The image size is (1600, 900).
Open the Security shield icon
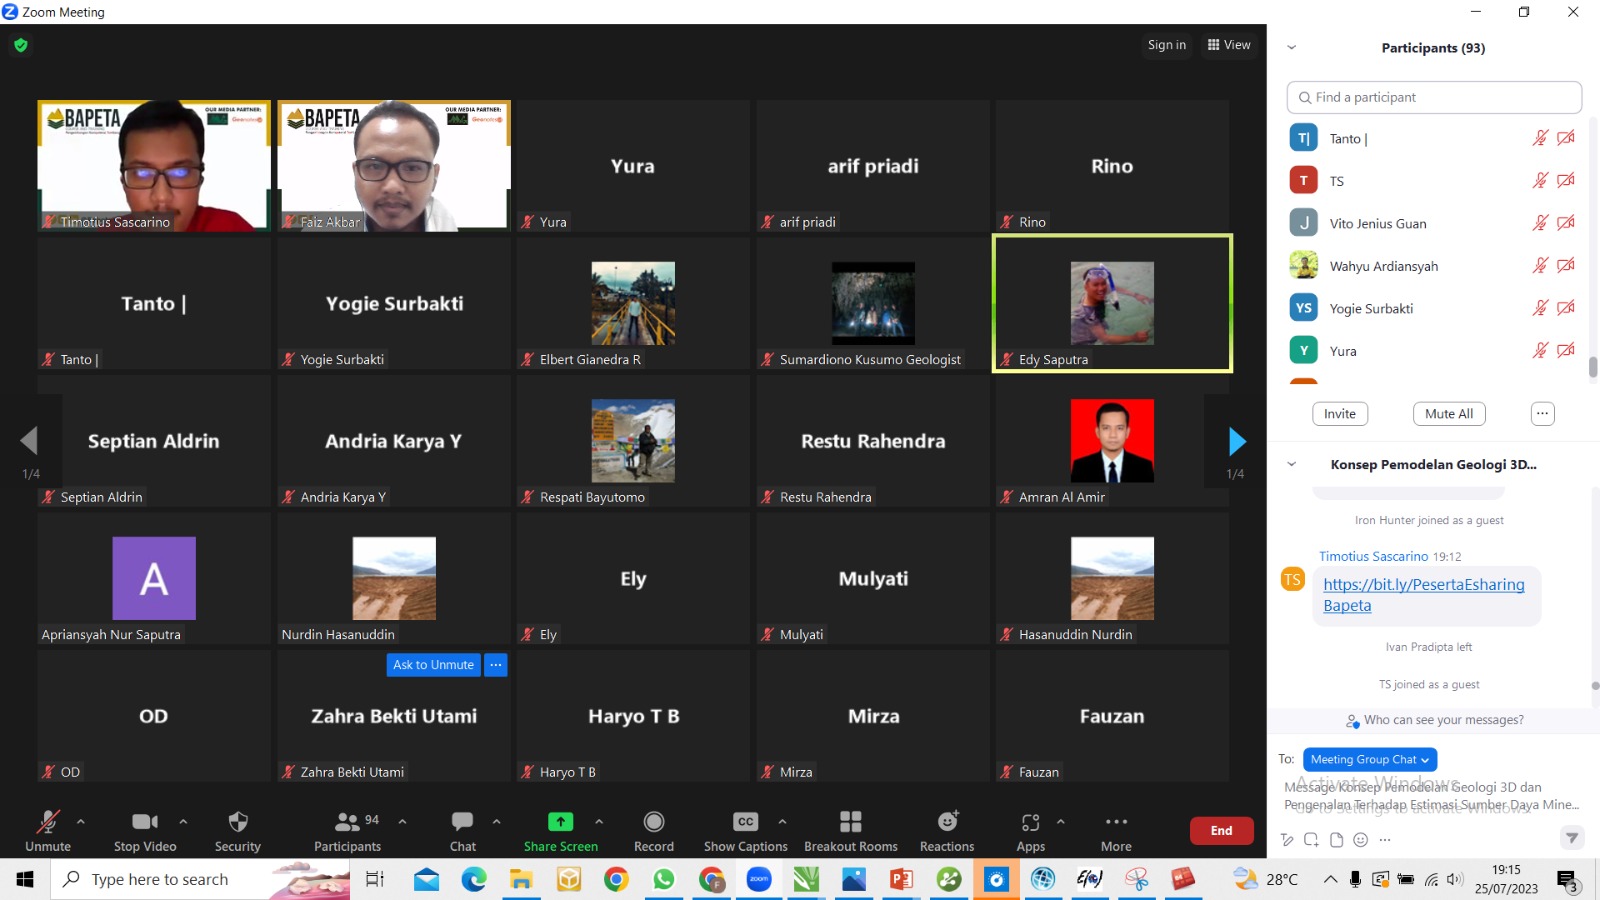(237, 822)
